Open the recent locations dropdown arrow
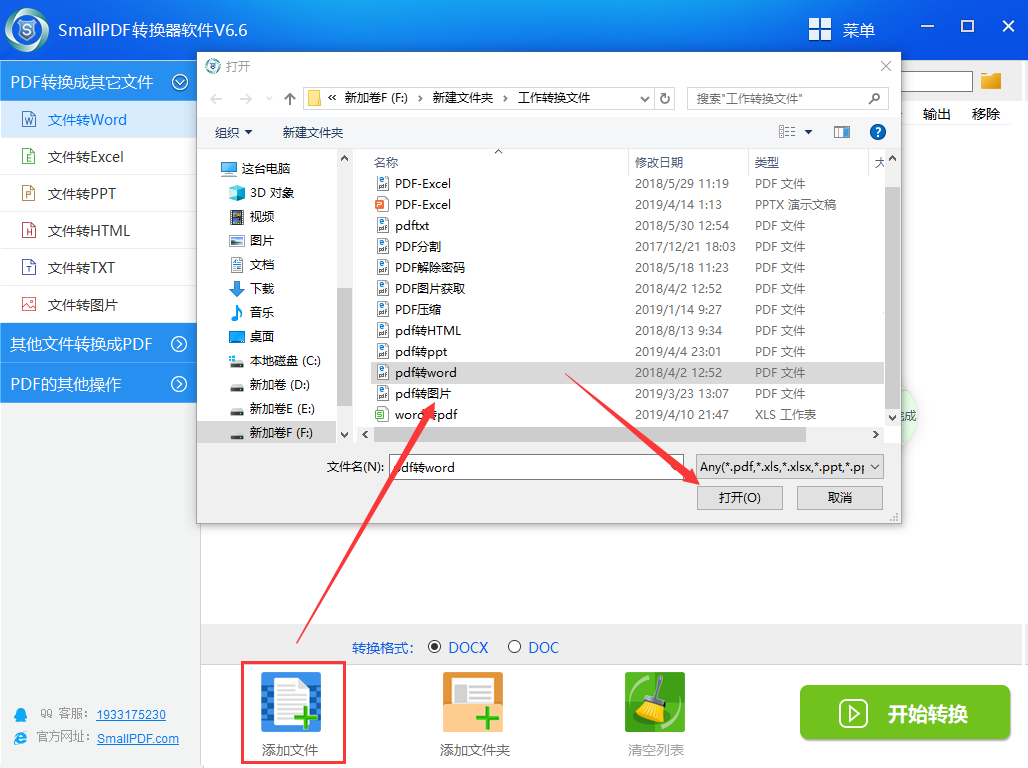The width and height of the screenshot is (1028, 768). tap(269, 98)
